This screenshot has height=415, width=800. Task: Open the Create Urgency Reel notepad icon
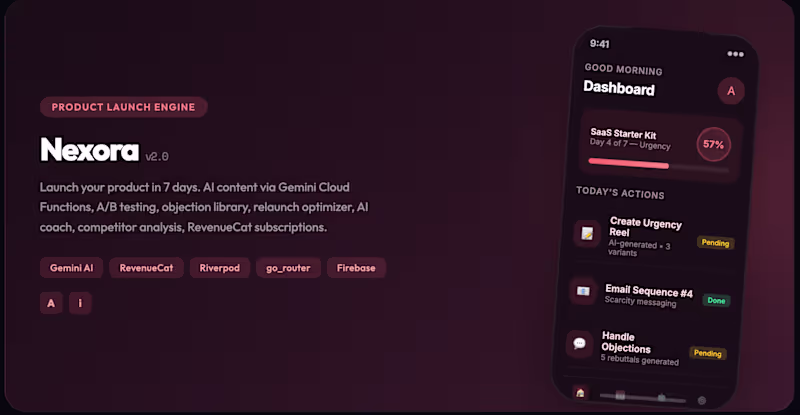click(x=587, y=234)
